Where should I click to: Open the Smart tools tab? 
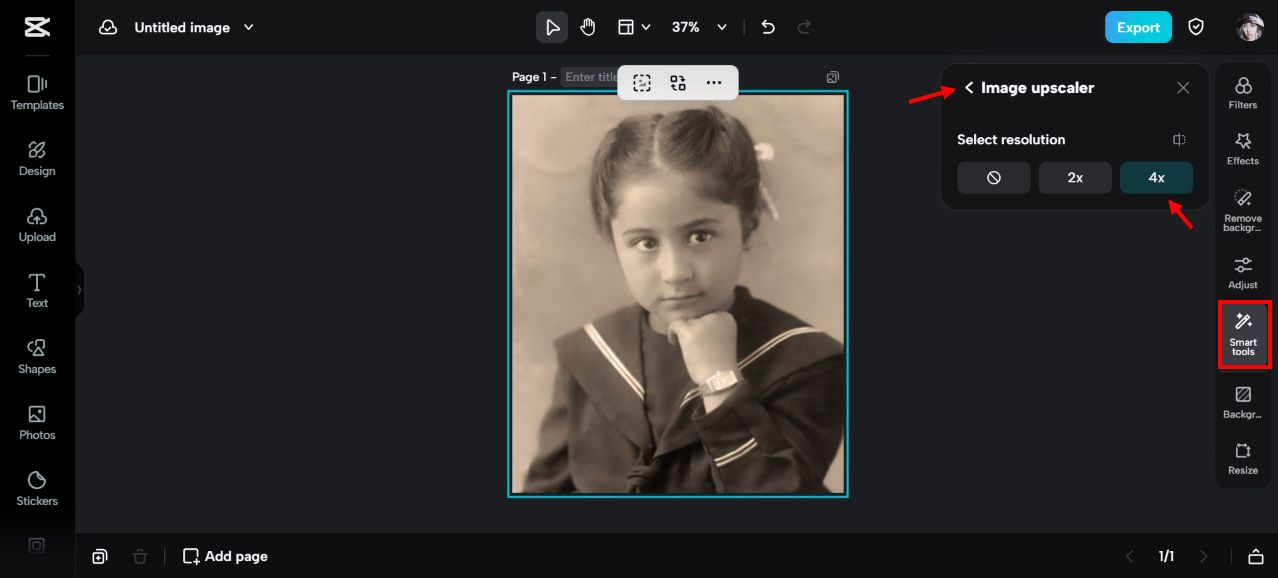[1244, 334]
